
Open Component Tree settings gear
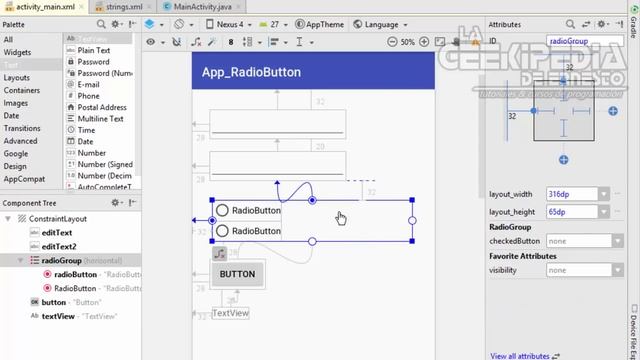(116, 203)
